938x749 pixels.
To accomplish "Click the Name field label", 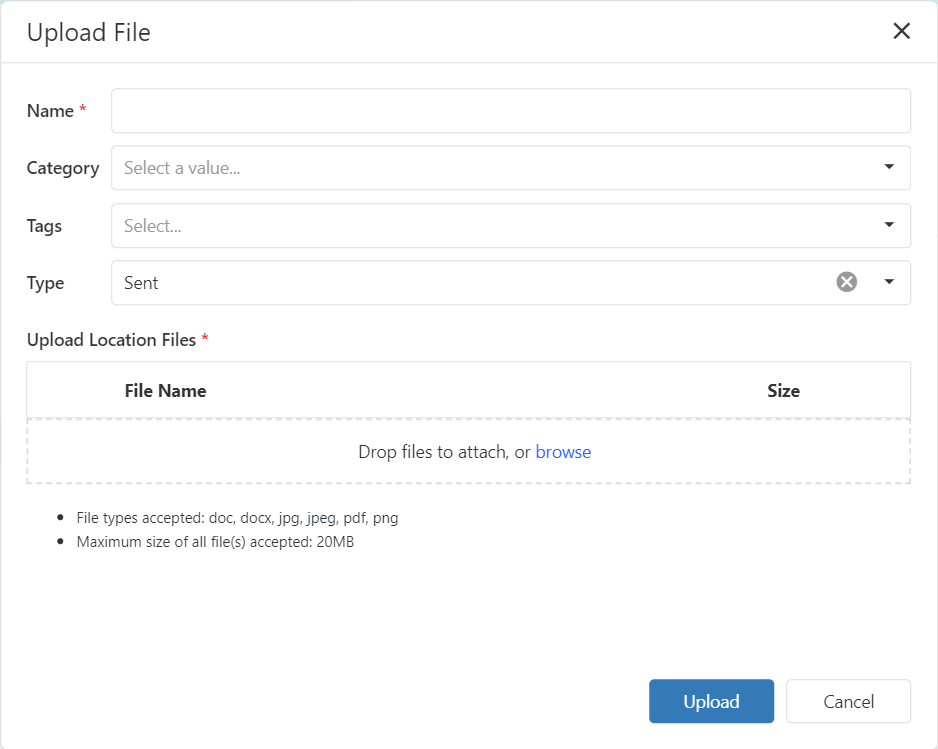I will 50,111.
